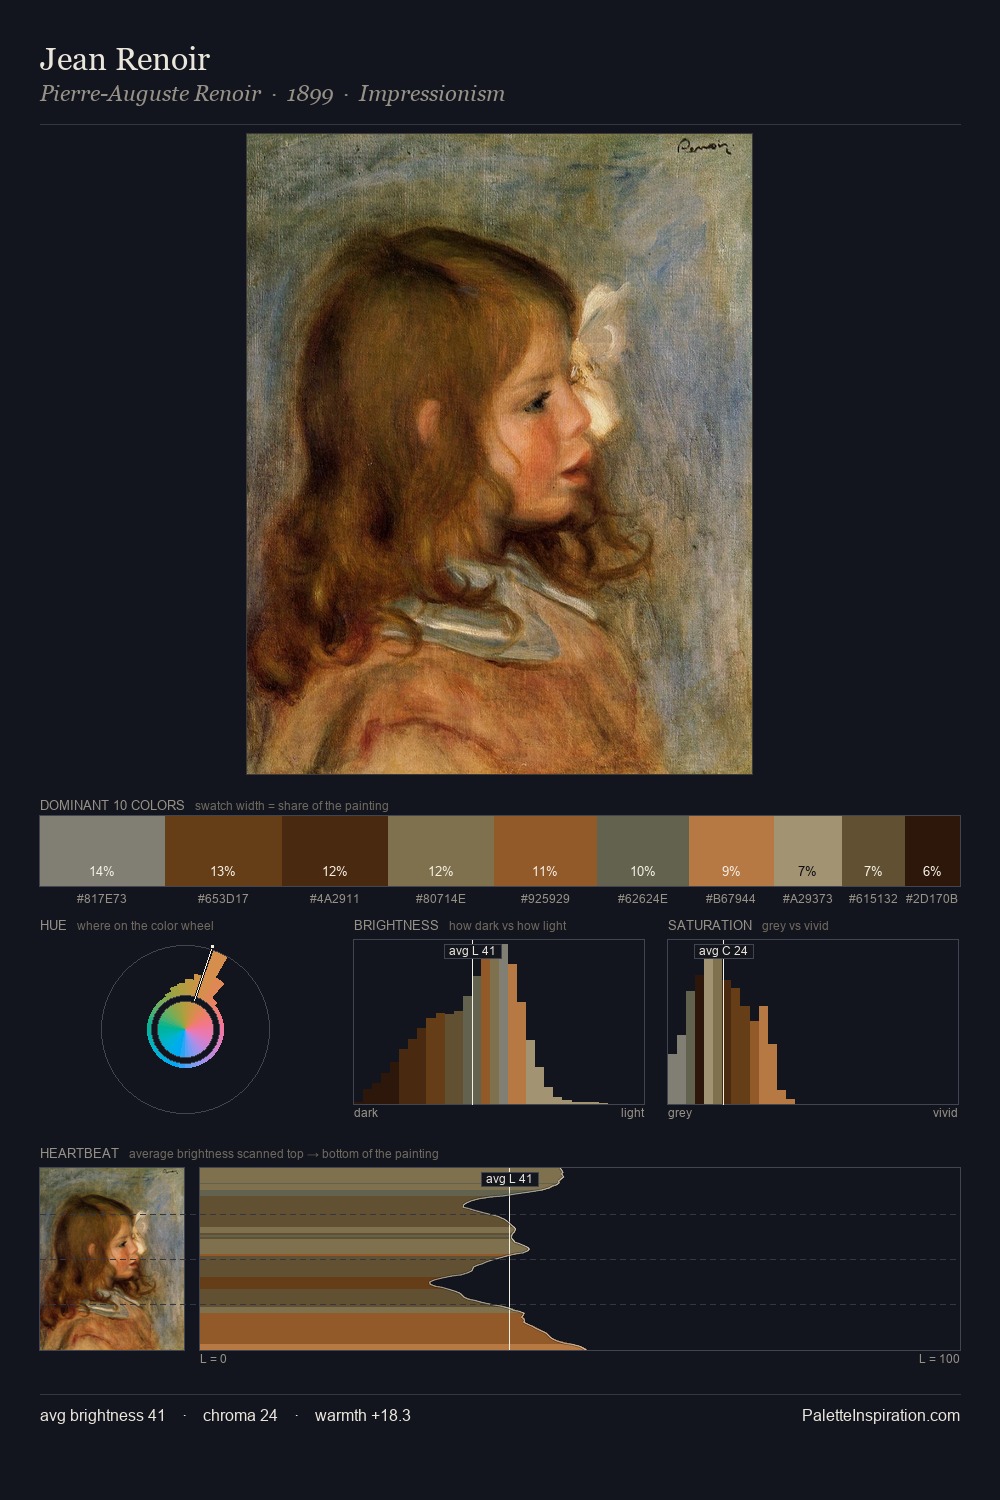Click the '#2D170B' hex code text
1000x1500 pixels.
pos(932,899)
